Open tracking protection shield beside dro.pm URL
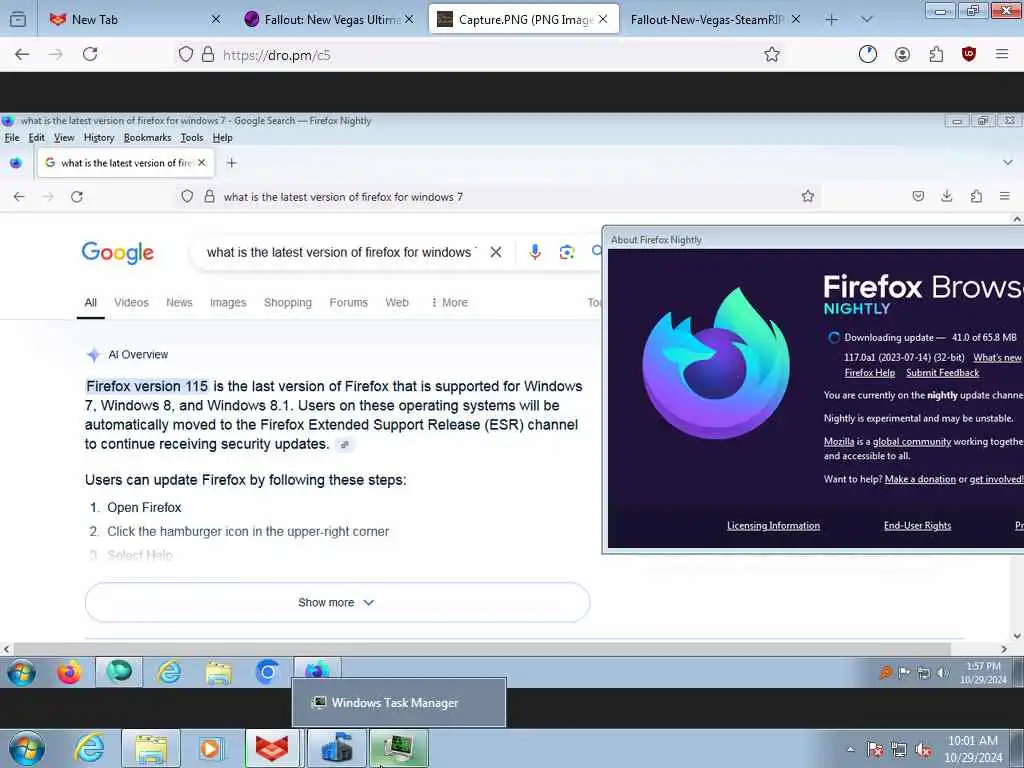The width and height of the screenshot is (1024, 768). pos(186,54)
